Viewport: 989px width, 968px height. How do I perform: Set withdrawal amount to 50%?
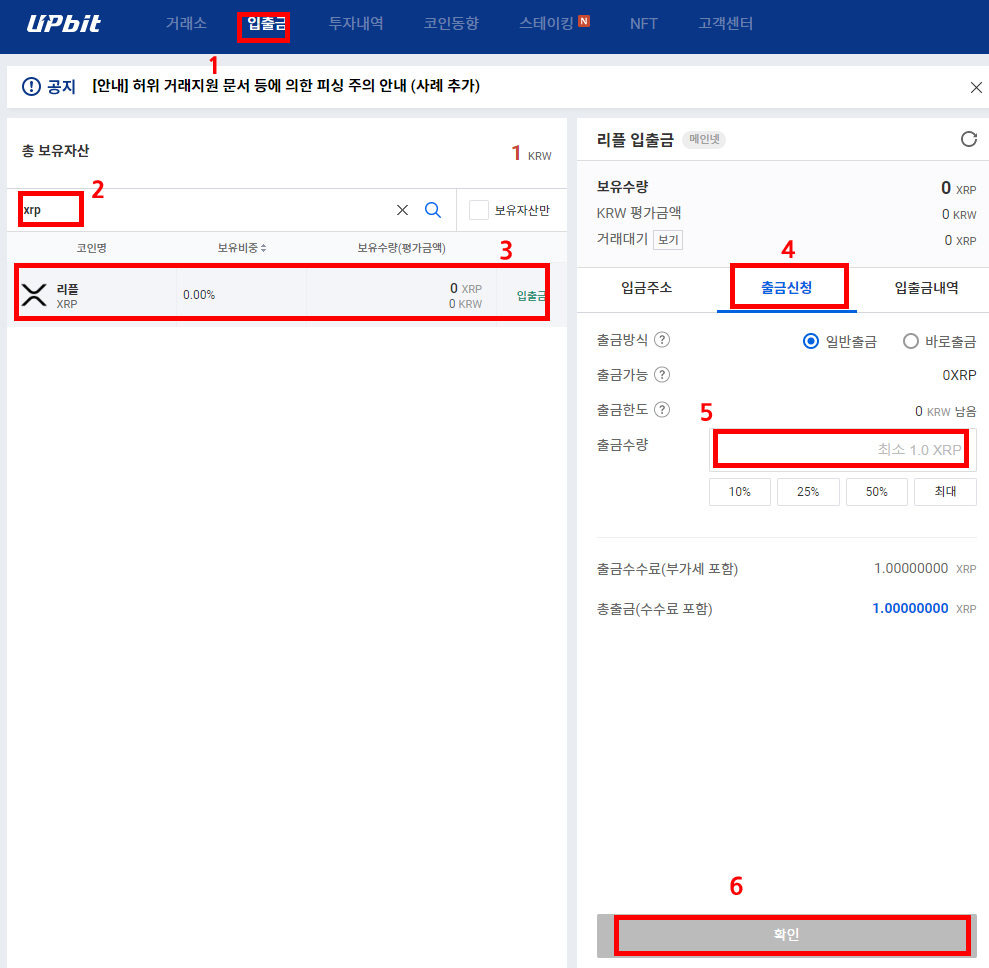[x=877, y=492]
